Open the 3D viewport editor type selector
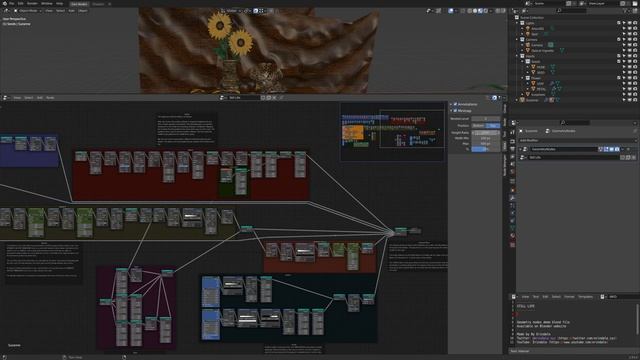Viewport: 640px width, 360px height. click(x=6, y=11)
